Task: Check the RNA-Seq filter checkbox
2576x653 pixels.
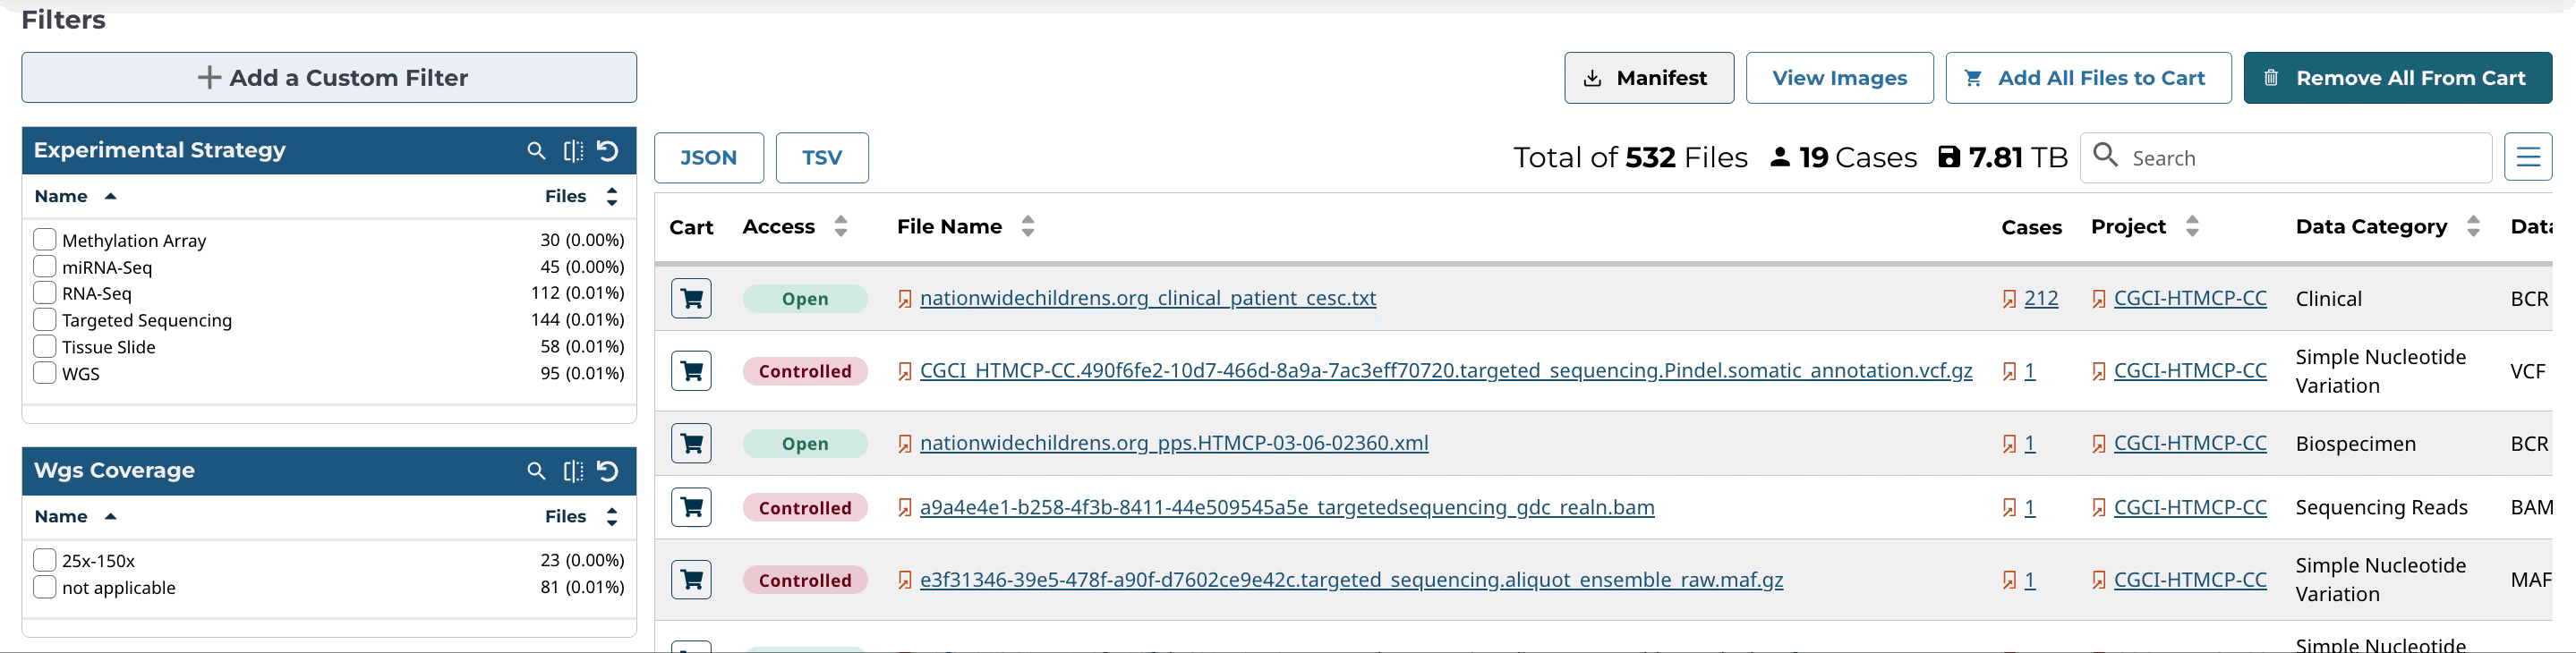Action: [45, 293]
